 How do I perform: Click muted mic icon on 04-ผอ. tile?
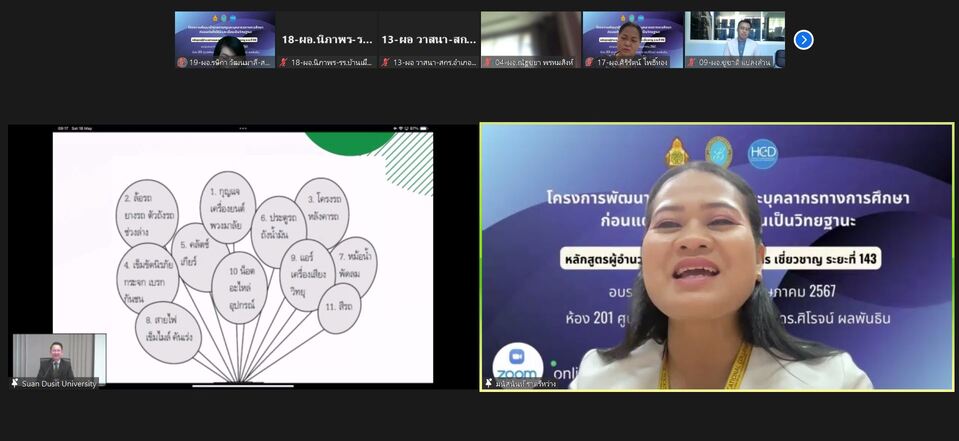pos(488,62)
